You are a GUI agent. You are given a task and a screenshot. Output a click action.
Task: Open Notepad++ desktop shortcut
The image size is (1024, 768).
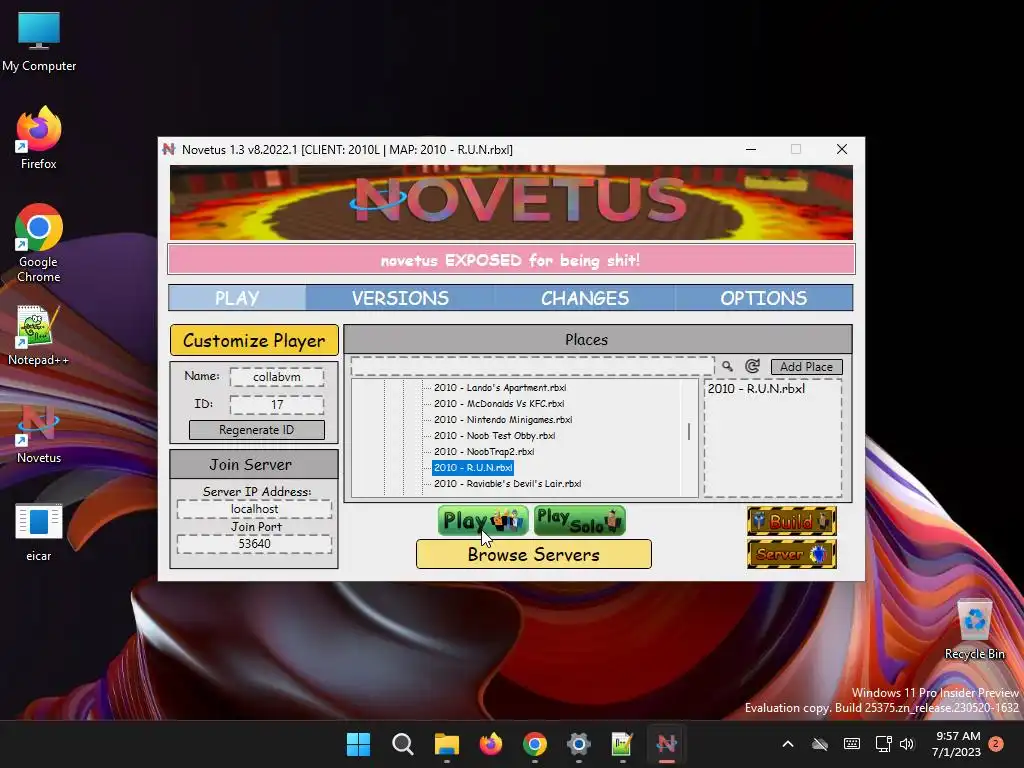click(39, 335)
